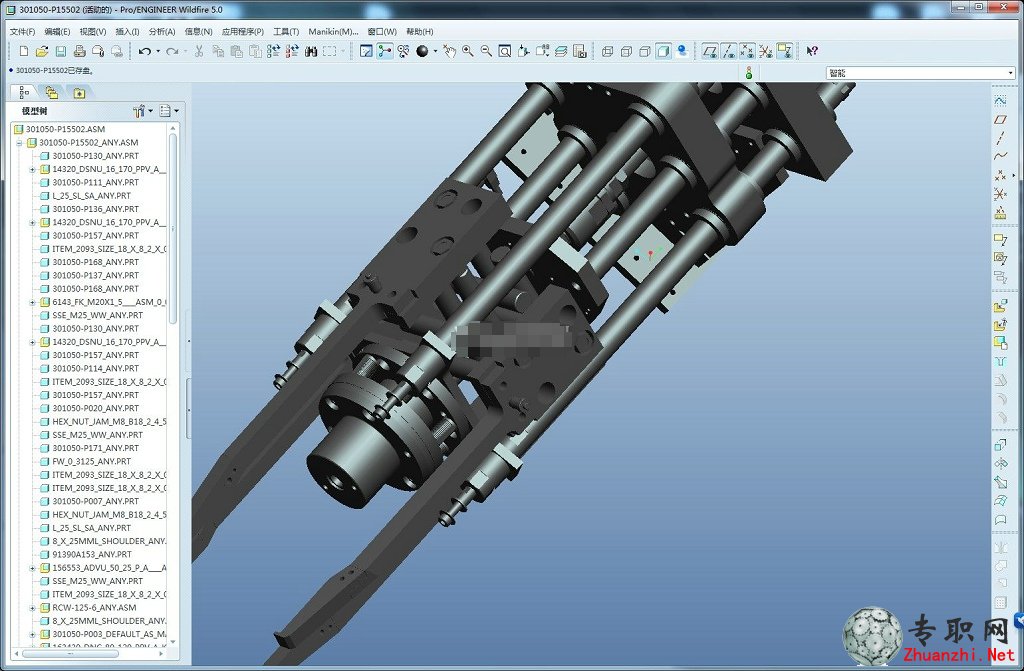Screen dimensions: 1024x671
Task: Open the 文件(F) menu
Action: (22, 31)
